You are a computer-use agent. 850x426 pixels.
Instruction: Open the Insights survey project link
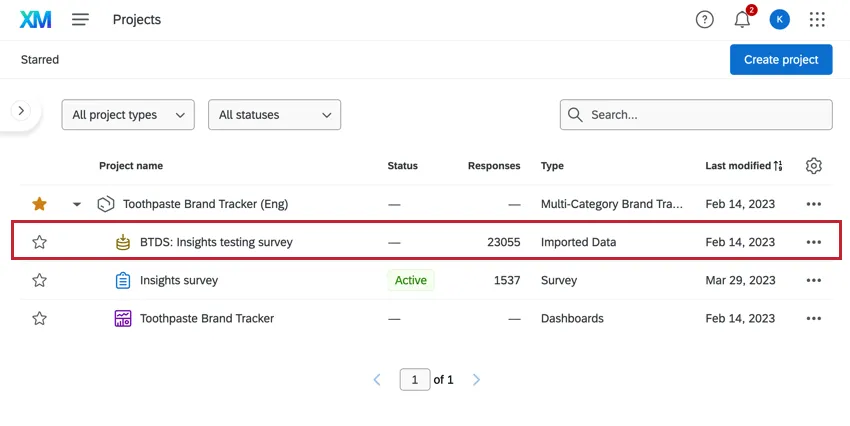[178, 281]
